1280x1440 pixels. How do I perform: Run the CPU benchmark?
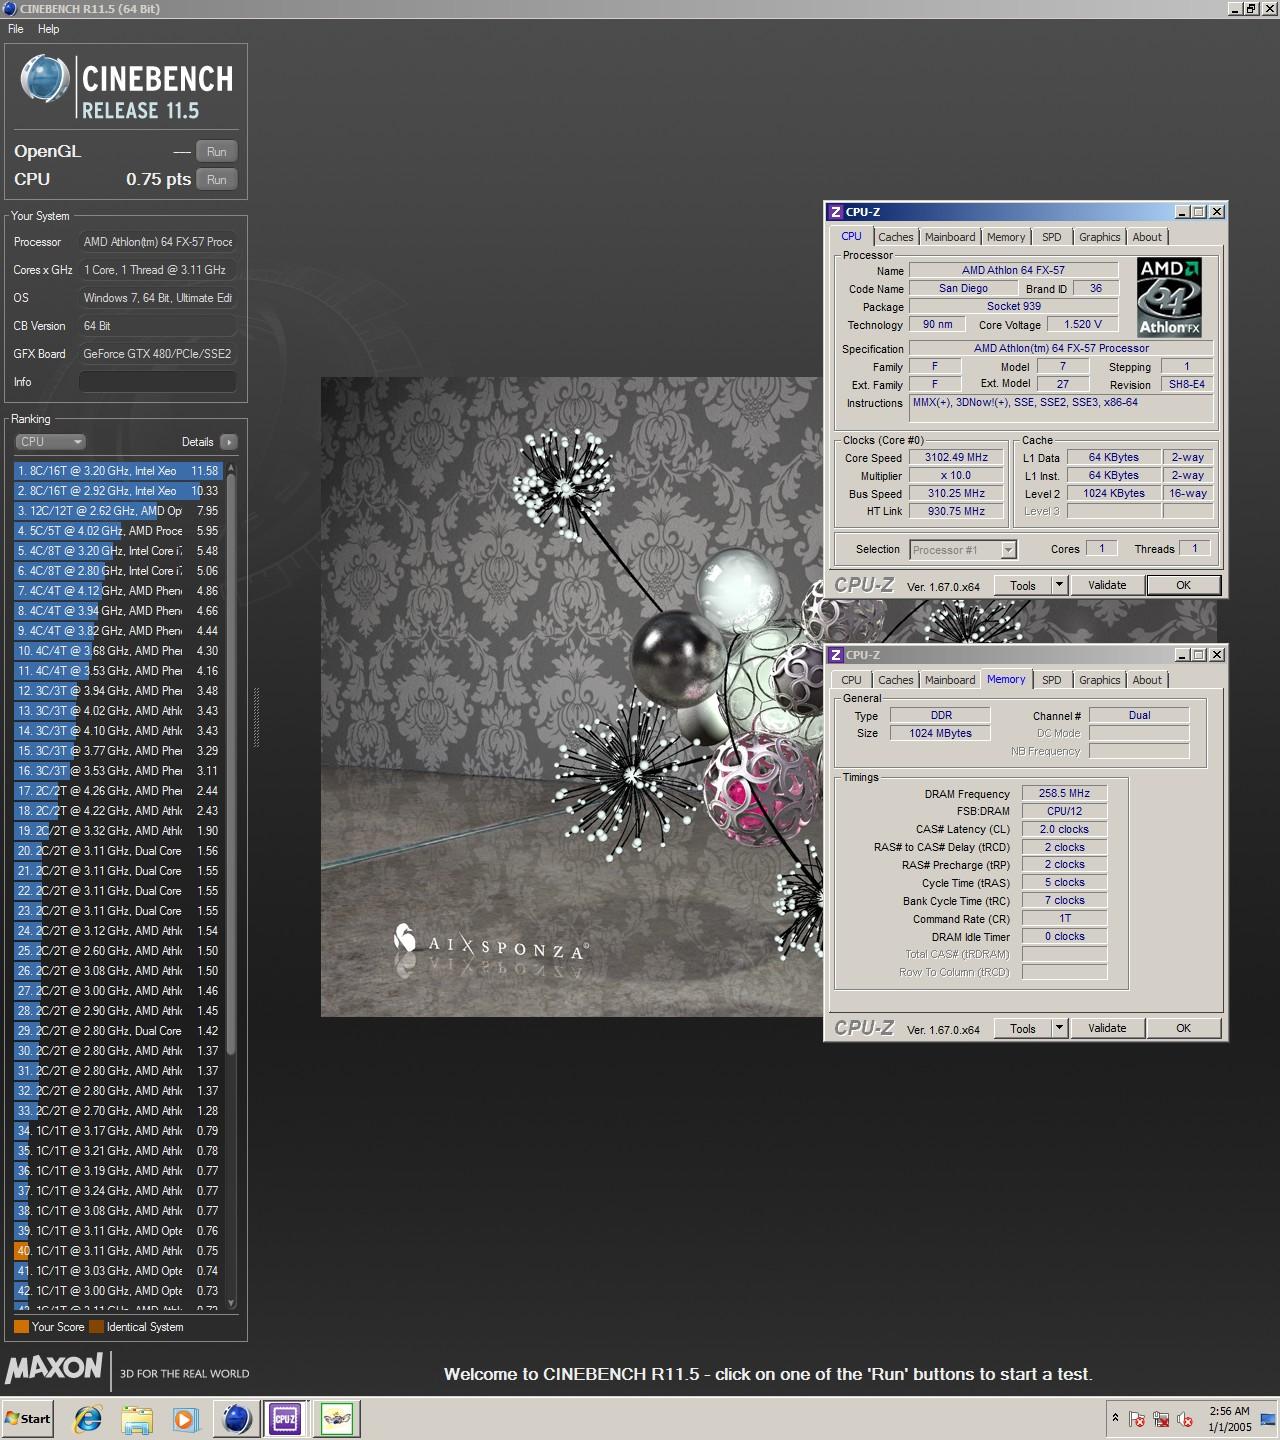point(217,179)
